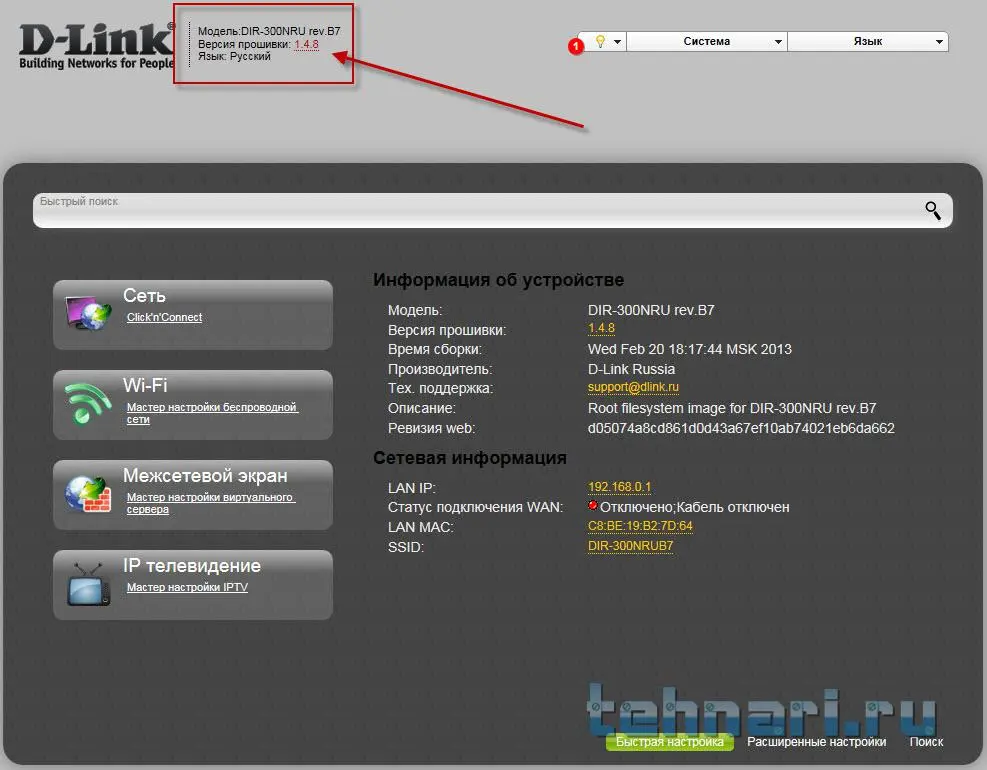Viewport: 987px width, 770px height.
Task: Click model value DIR-300NRU rev.B7 in info
Action: 651,310
